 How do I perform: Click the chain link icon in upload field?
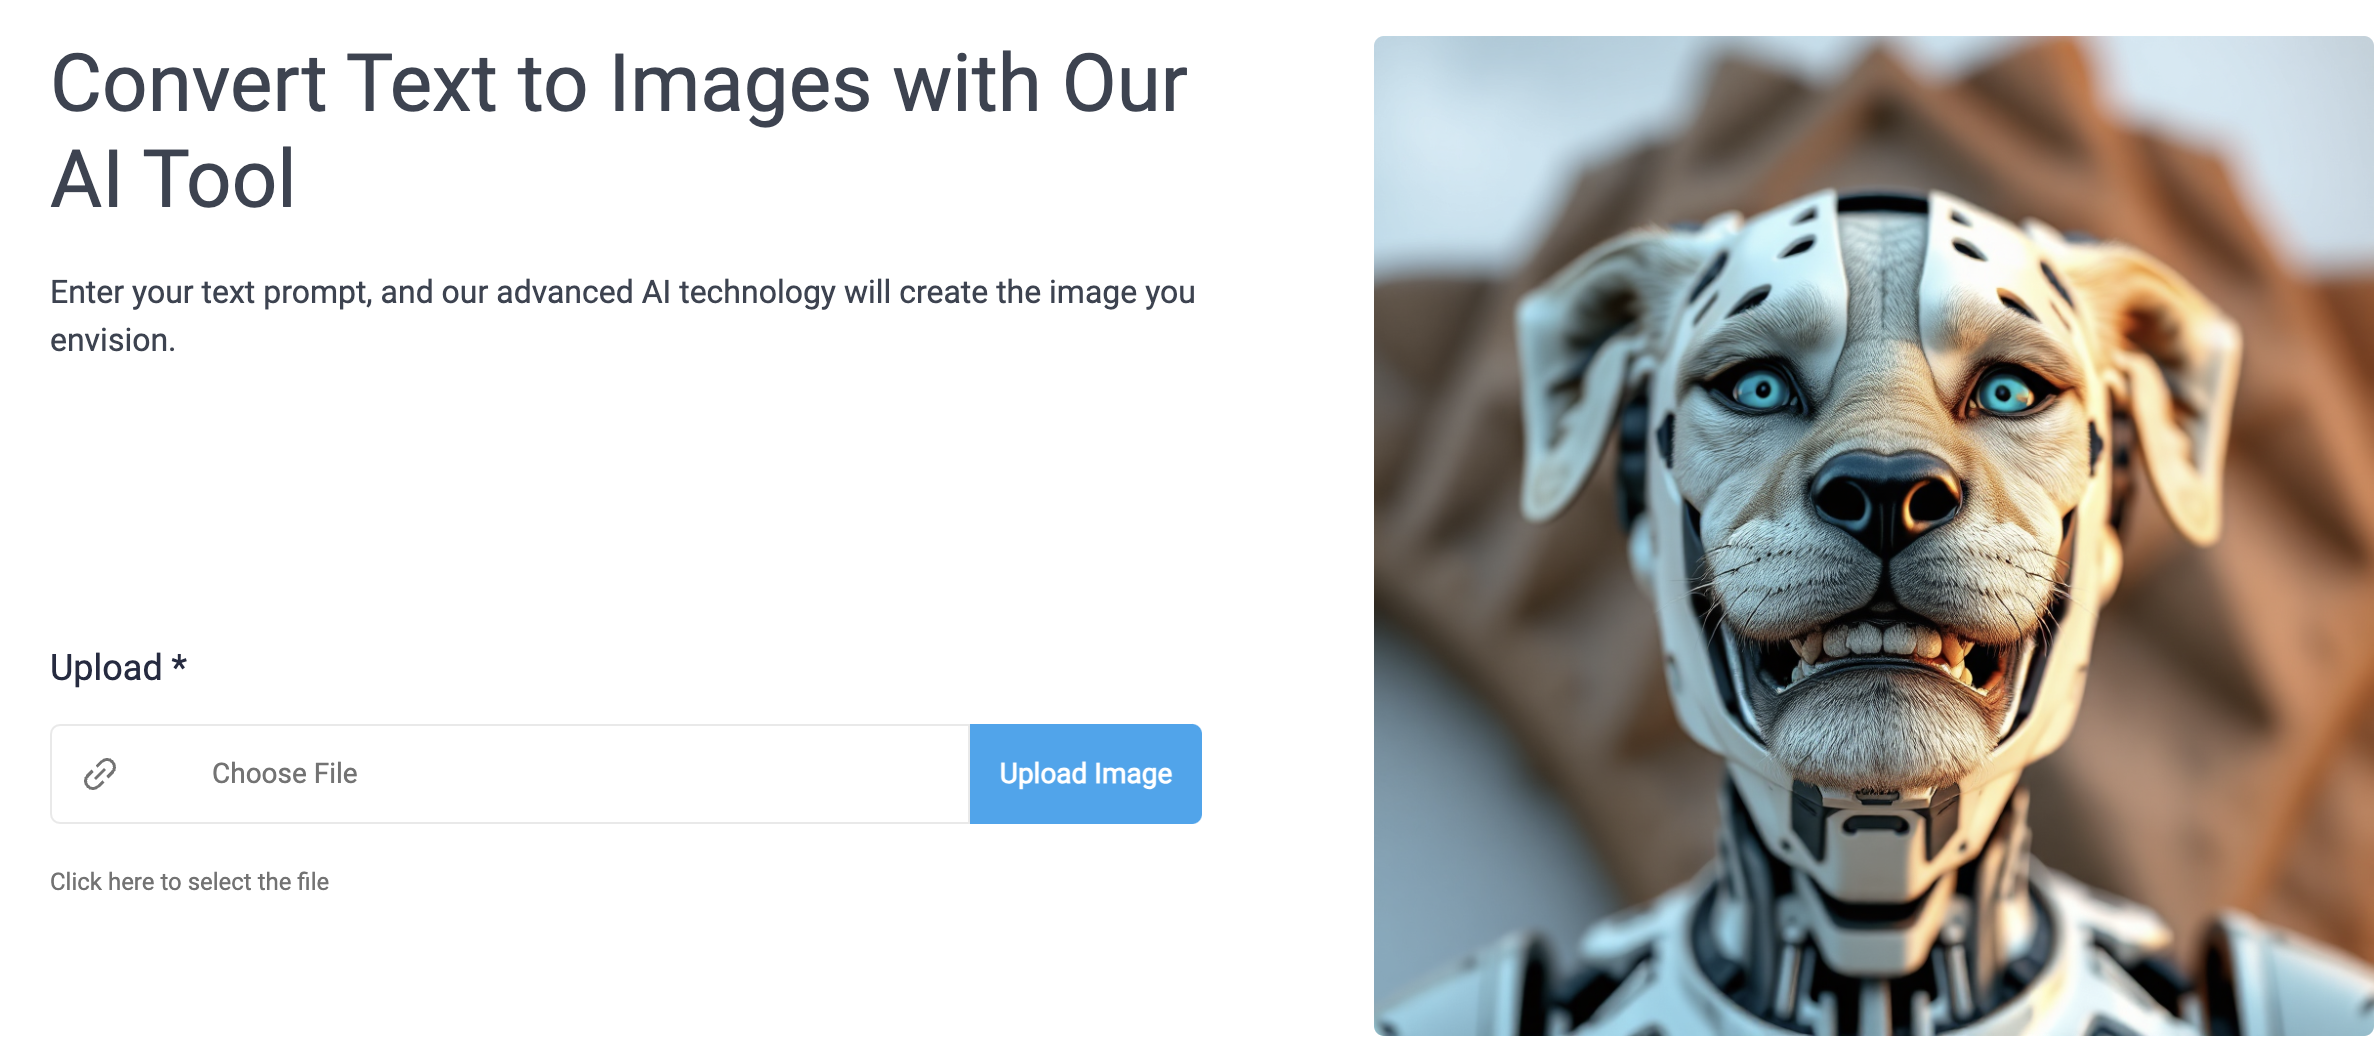tap(100, 774)
